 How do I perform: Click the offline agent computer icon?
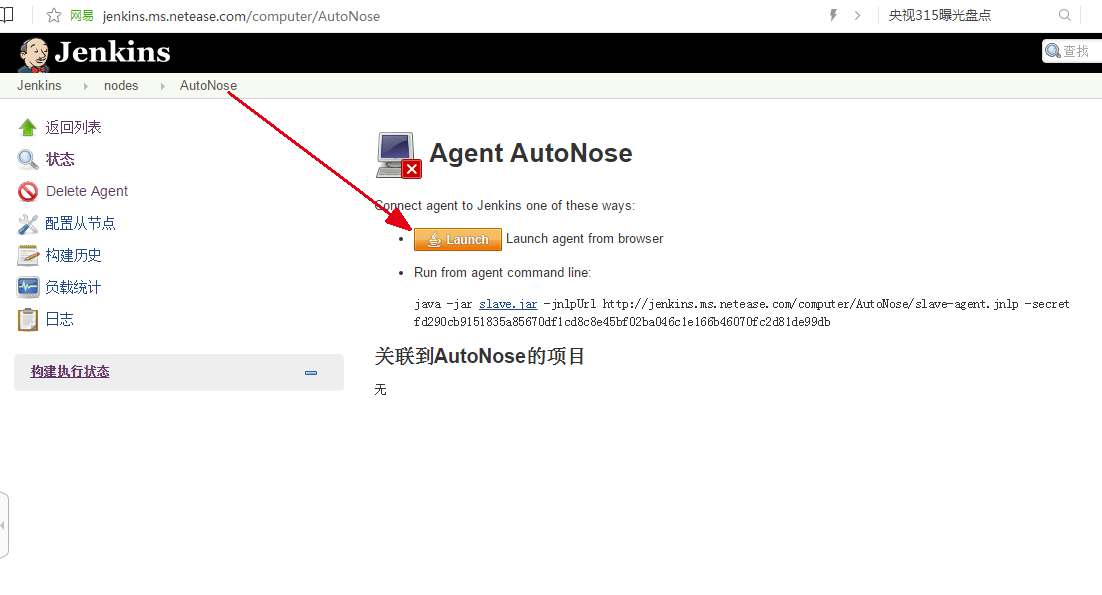[x=398, y=155]
